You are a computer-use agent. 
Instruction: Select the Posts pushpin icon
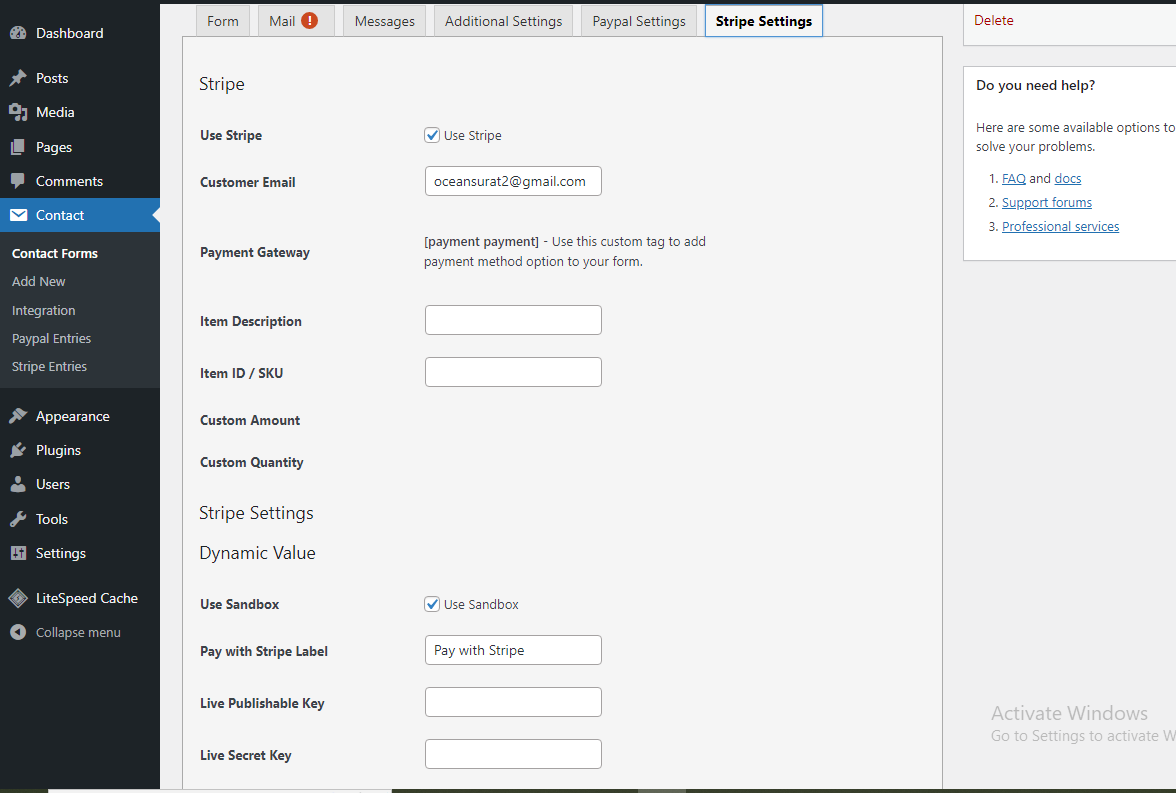click(20, 77)
